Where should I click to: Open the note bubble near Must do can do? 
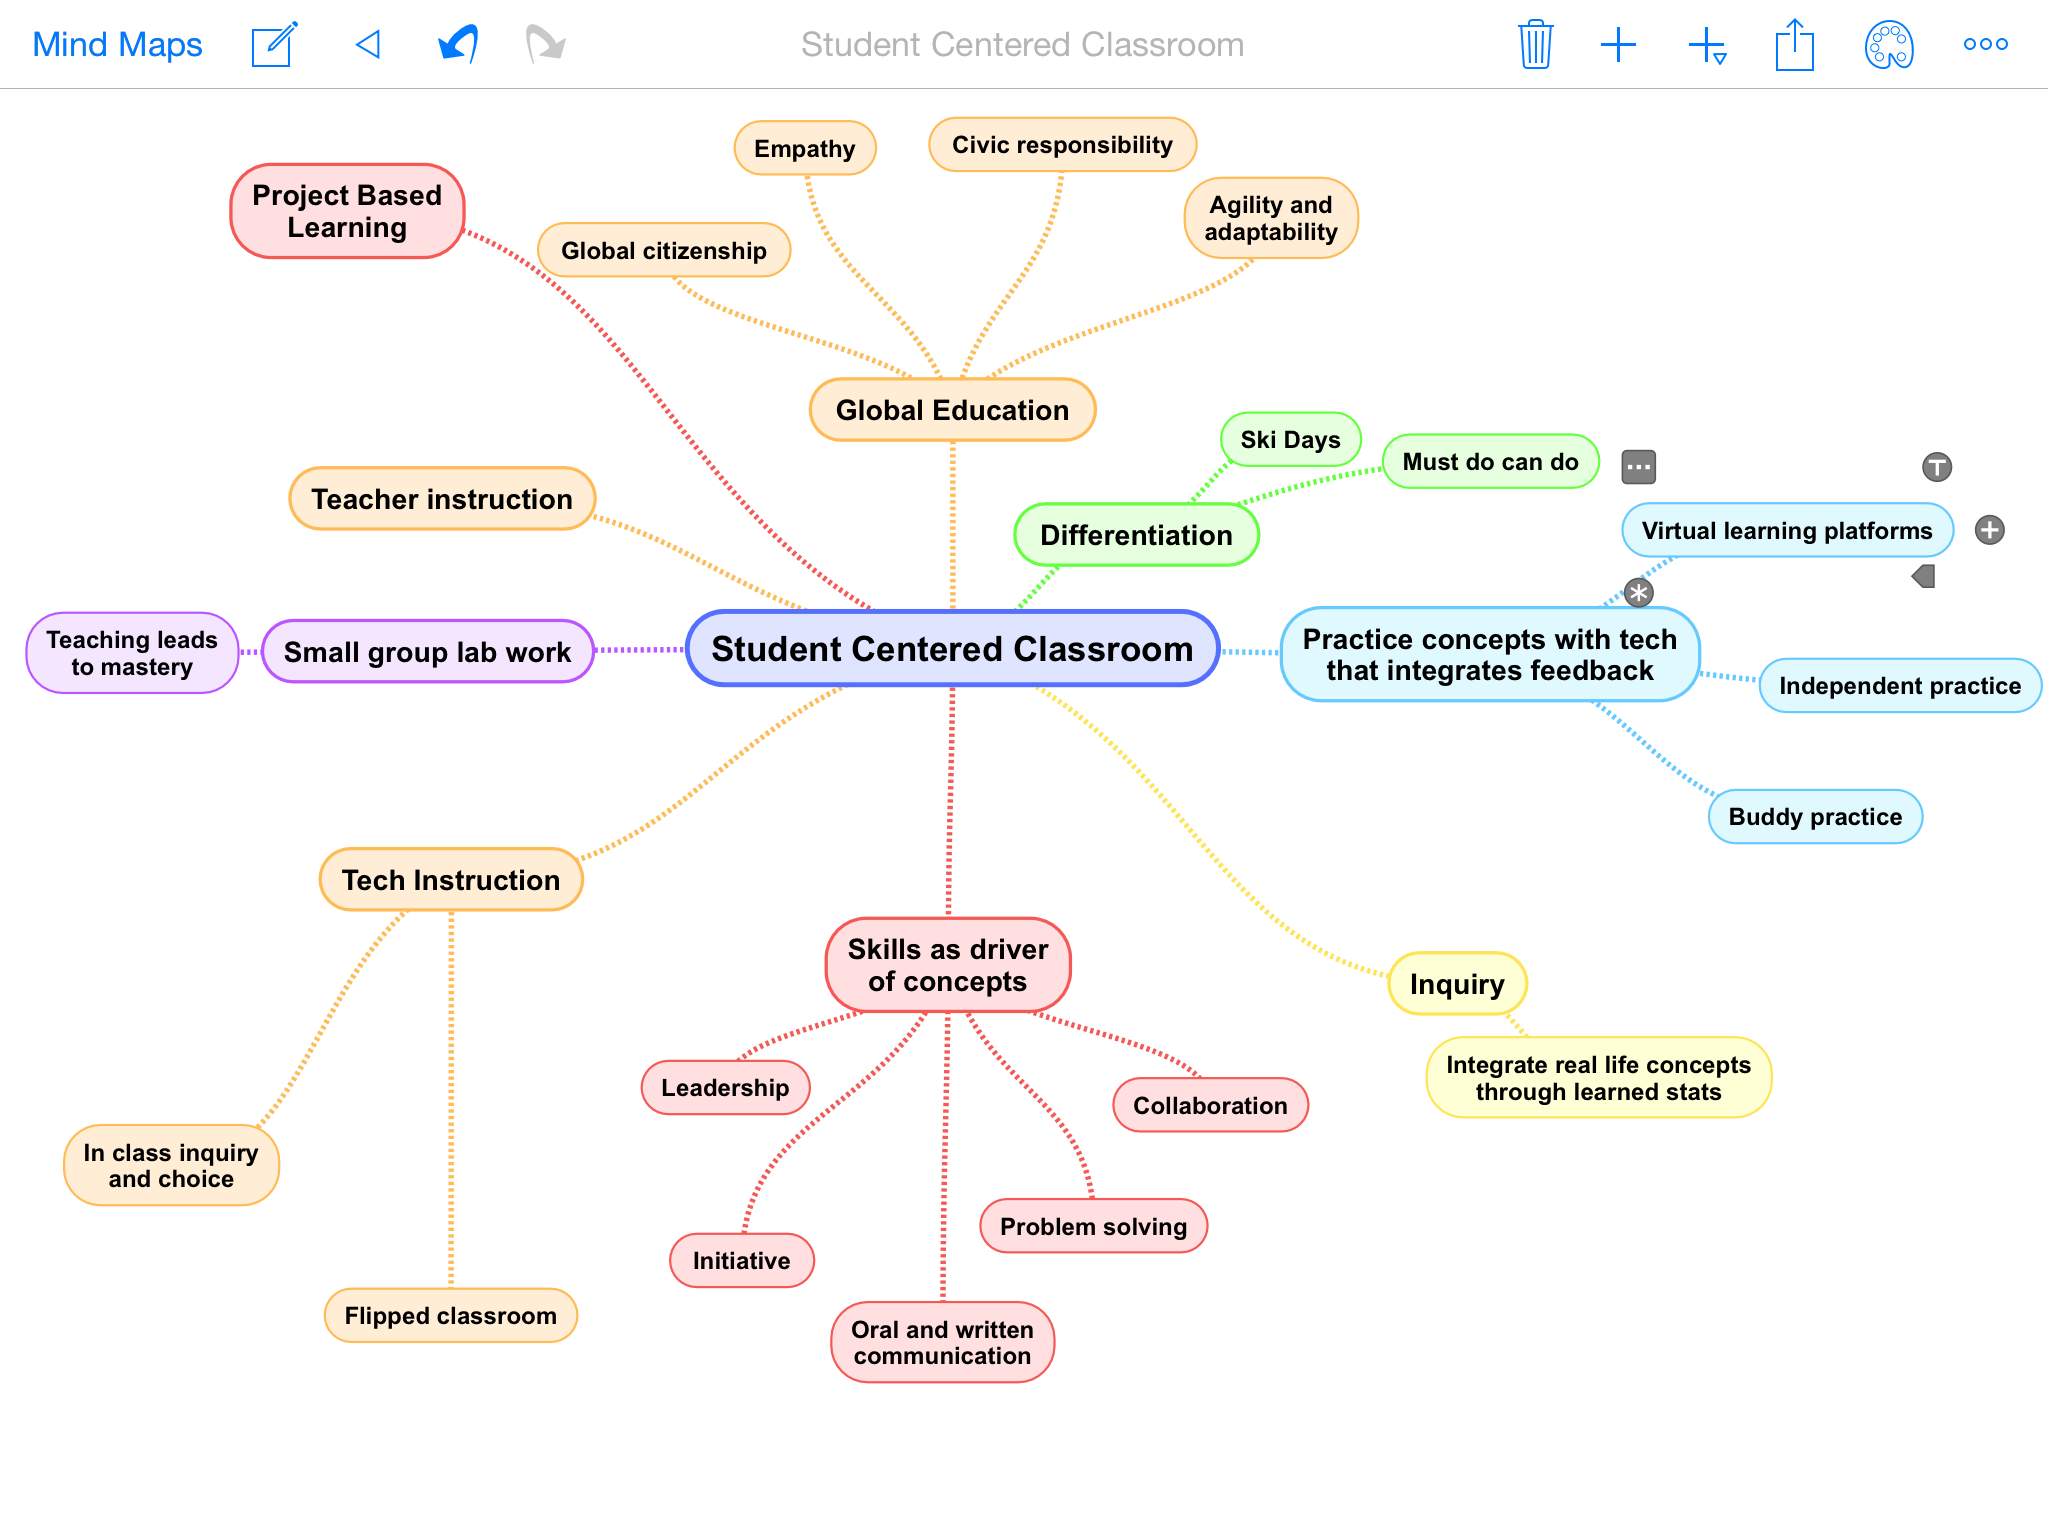tap(1638, 466)
